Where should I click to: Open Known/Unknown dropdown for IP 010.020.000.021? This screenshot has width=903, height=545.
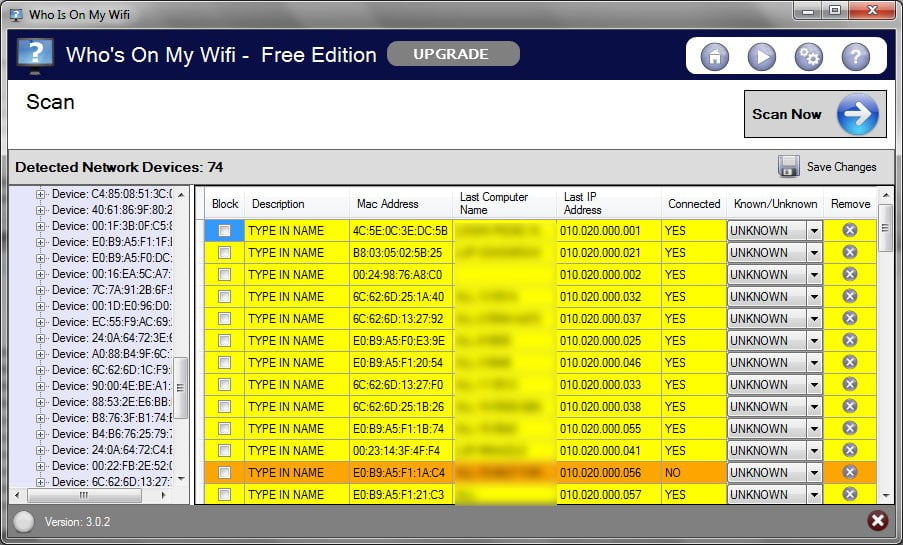click(x=814, y=253)
